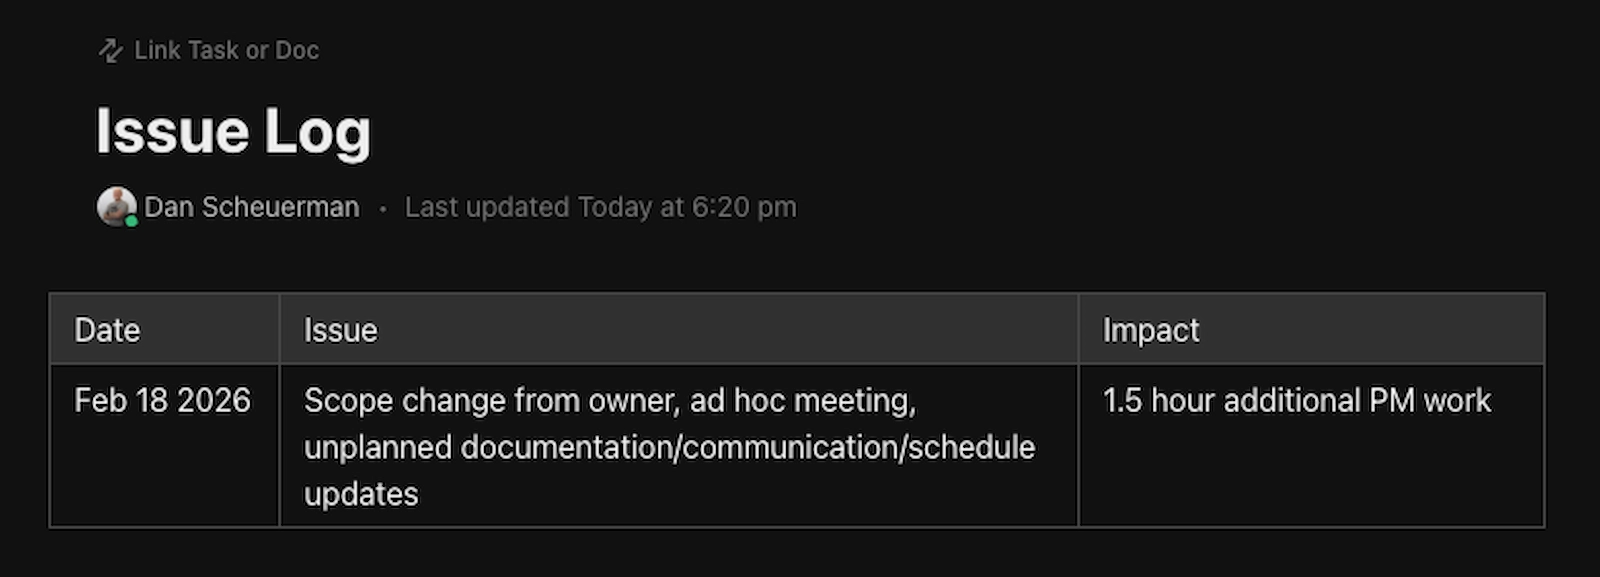Screen dimensions: 1600x577
Task: Click the 'Last updated Today at 6:20 pm' timestamp
Action: click(x=600, y=207)
